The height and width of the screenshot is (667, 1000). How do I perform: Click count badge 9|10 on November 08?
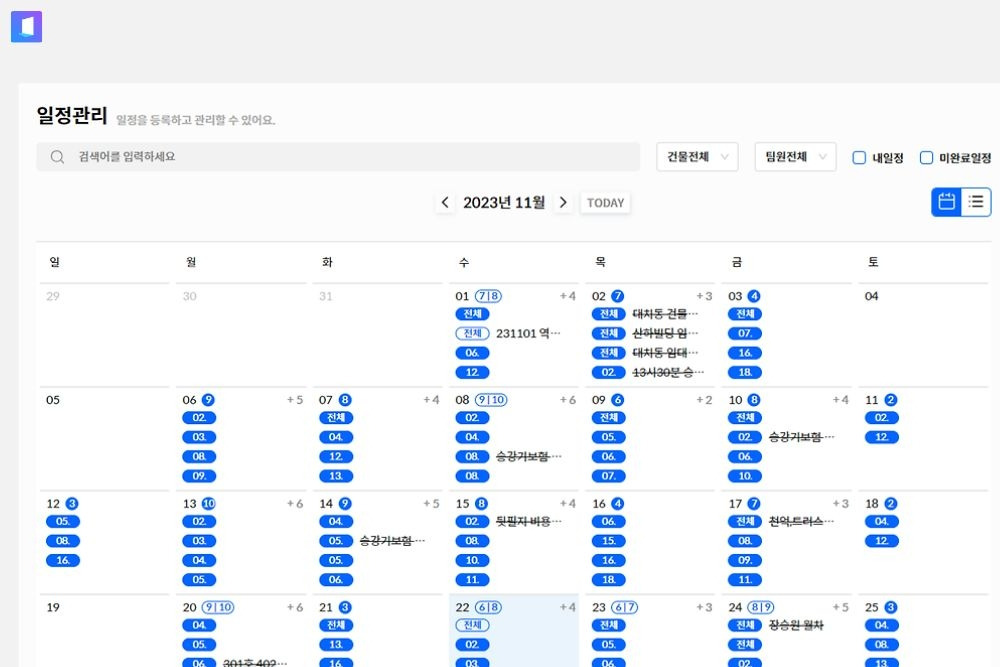coord(491,400)
